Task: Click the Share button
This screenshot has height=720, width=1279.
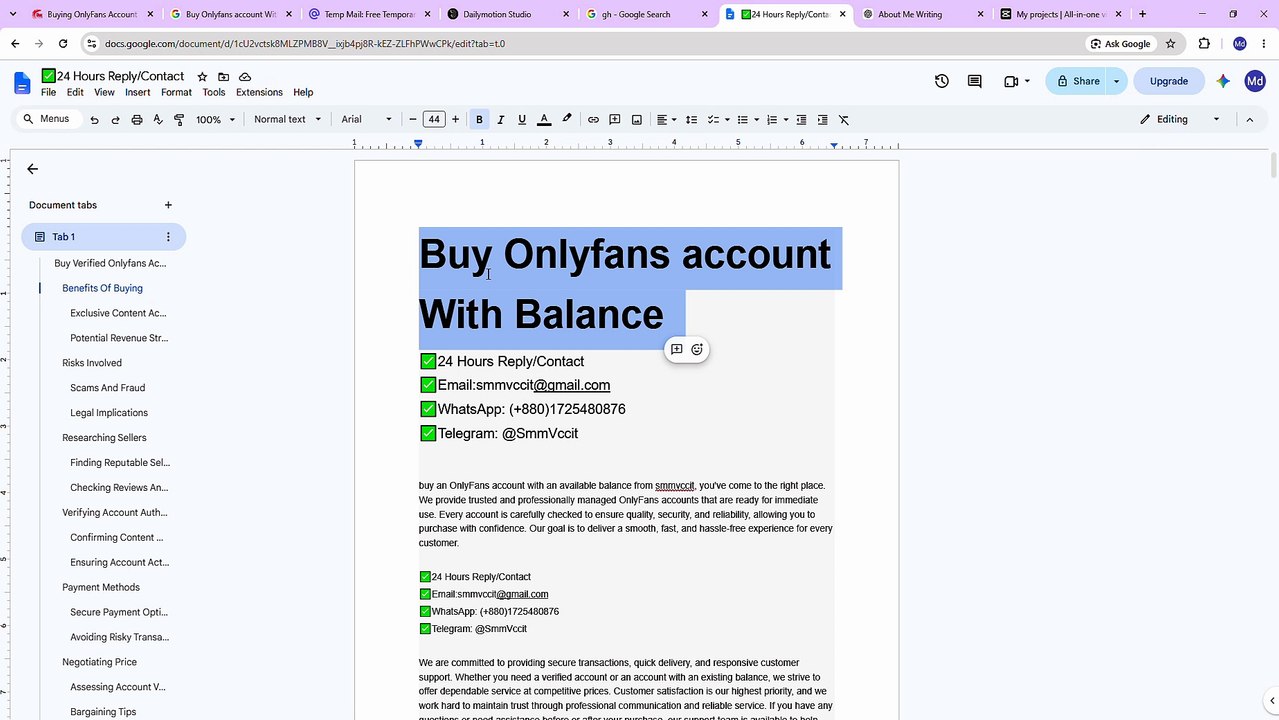Action: click(1077, 81)
